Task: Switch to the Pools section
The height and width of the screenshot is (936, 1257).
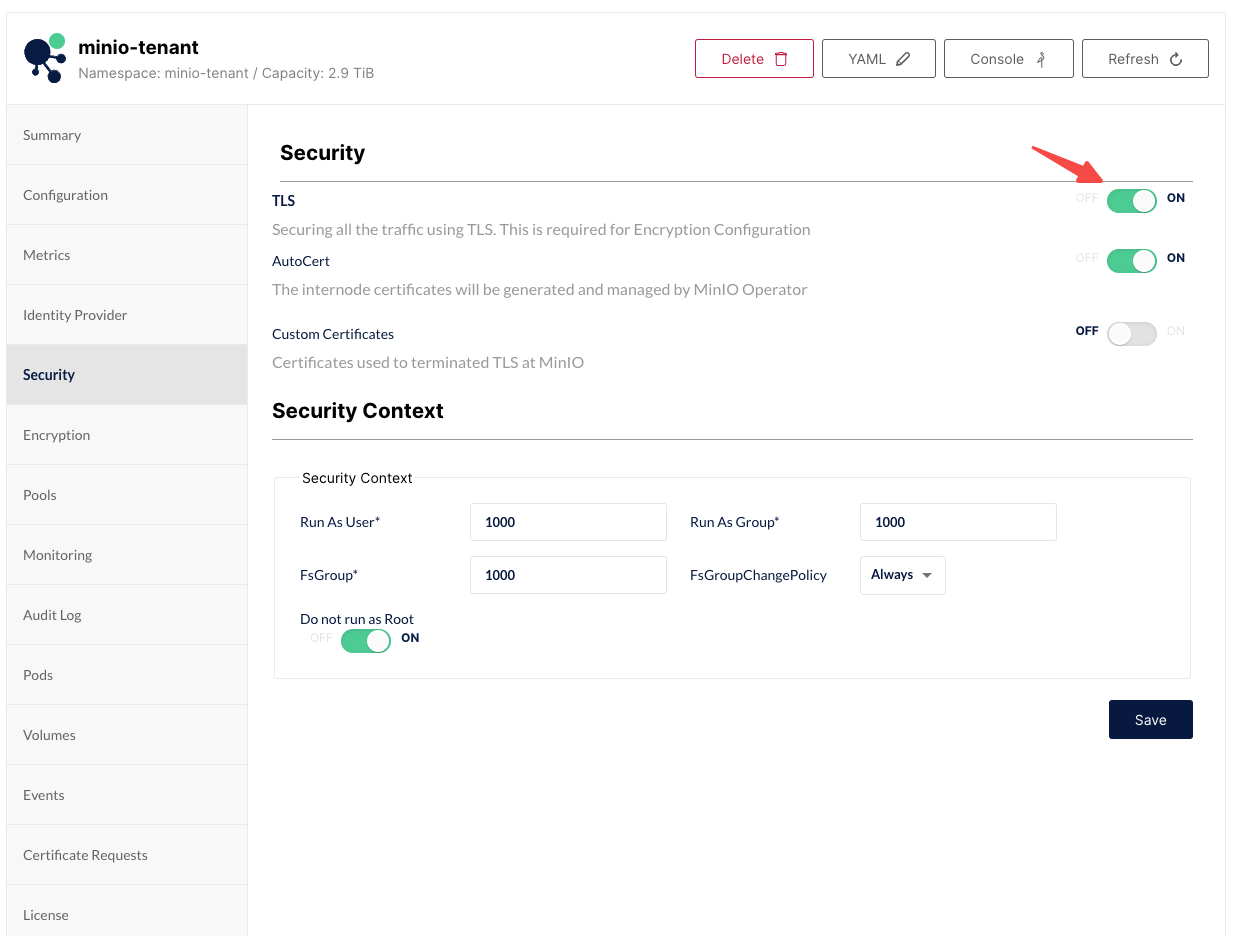Action: (39, 494)
